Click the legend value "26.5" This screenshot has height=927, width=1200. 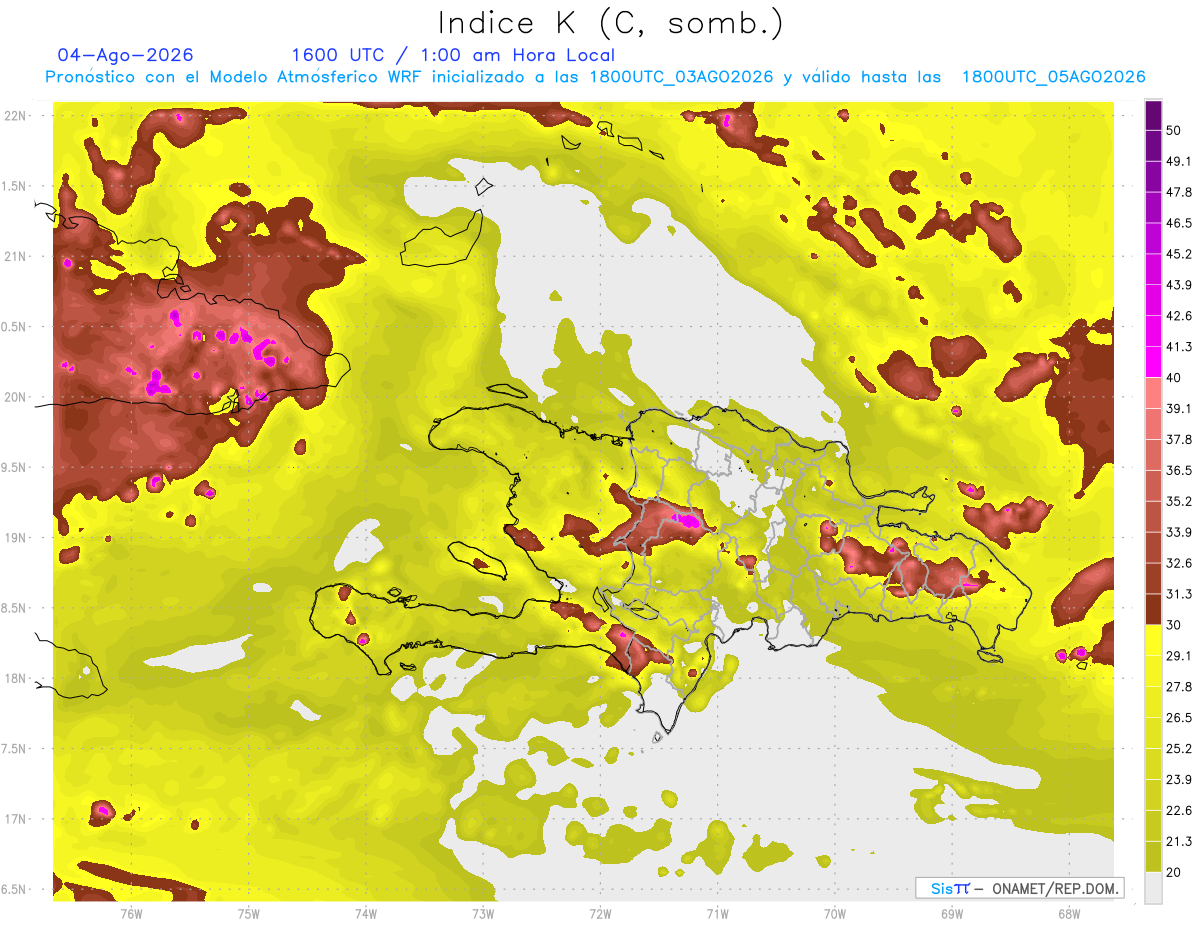1180,718
